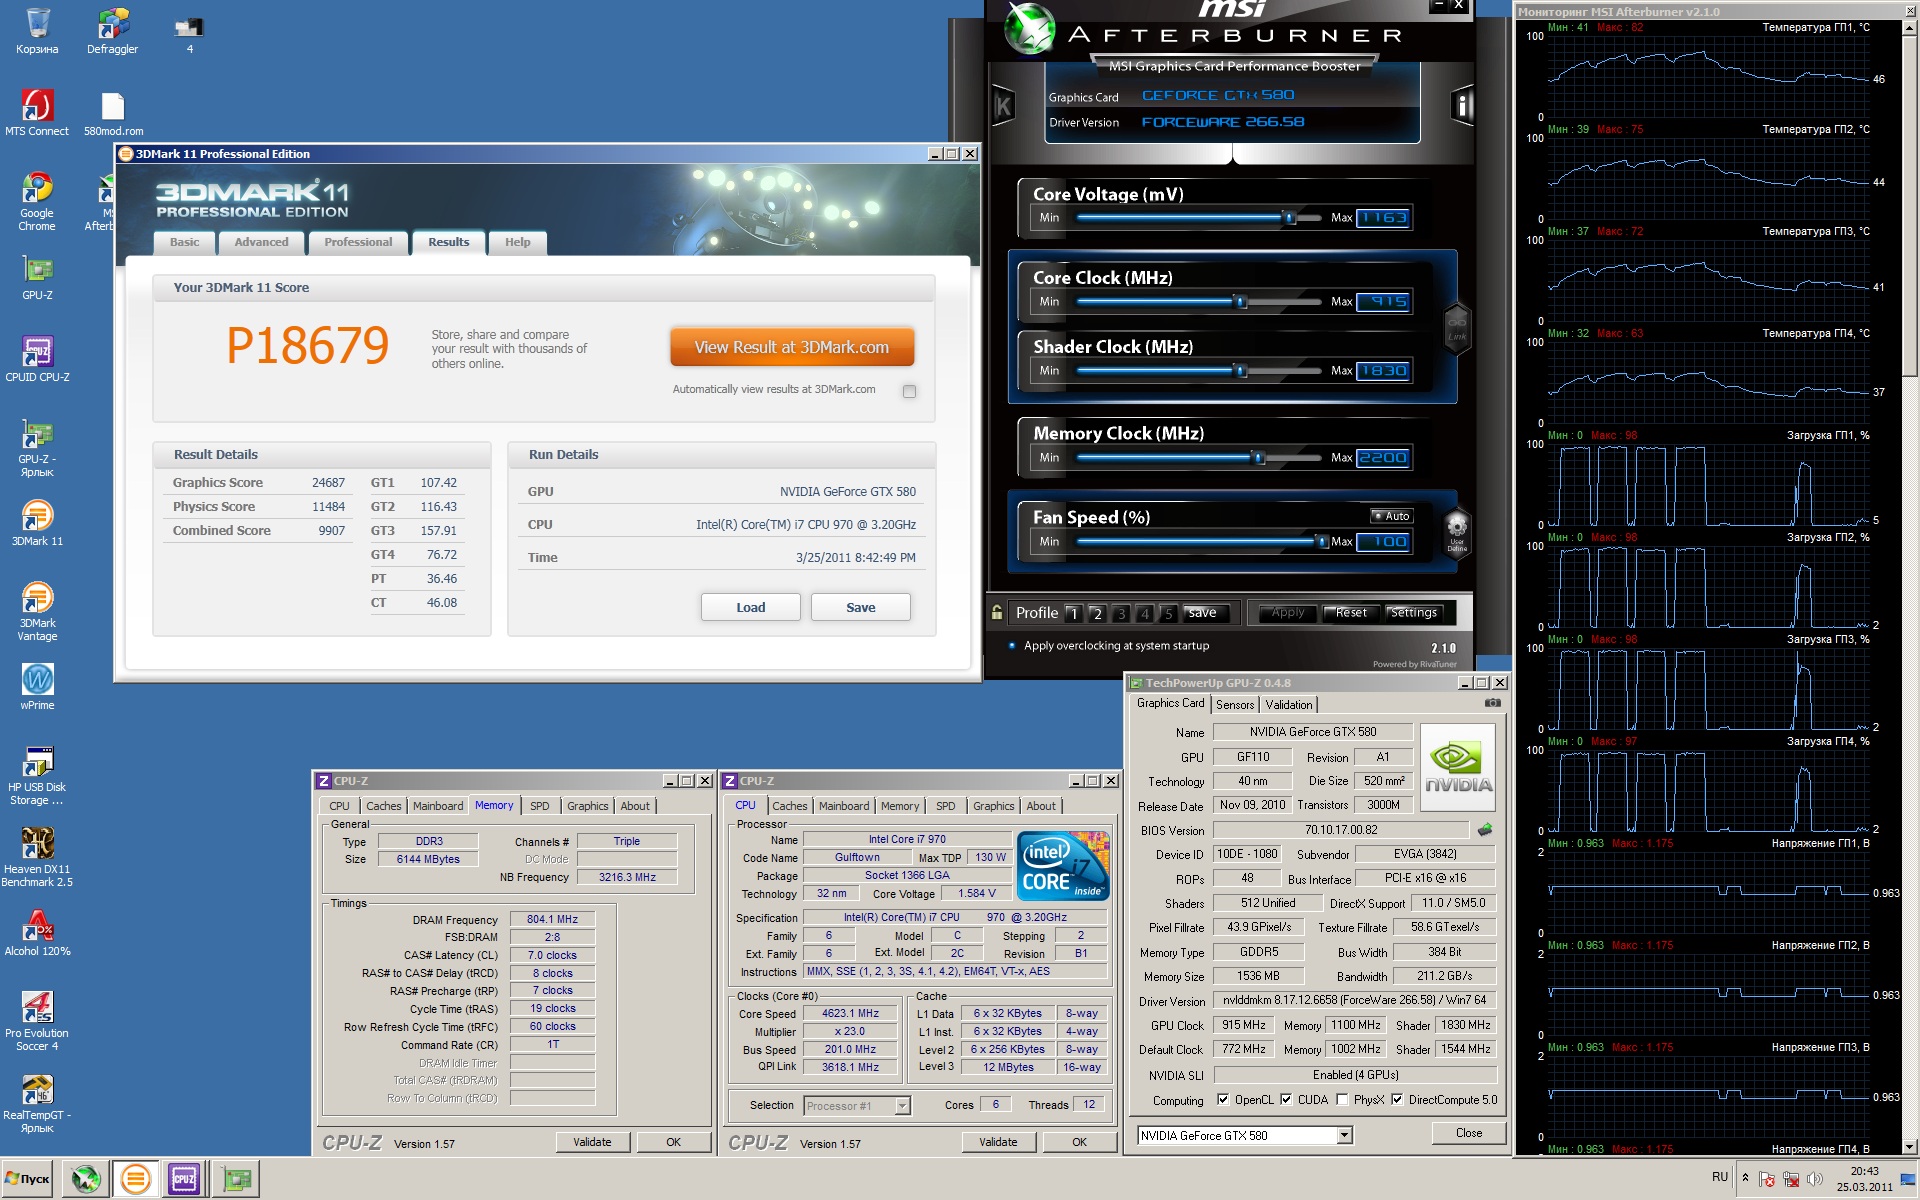Open Afterburner info 'i' side button
The height and width of the screenshot is (1200, 1920).
(x=1463, y=105)
